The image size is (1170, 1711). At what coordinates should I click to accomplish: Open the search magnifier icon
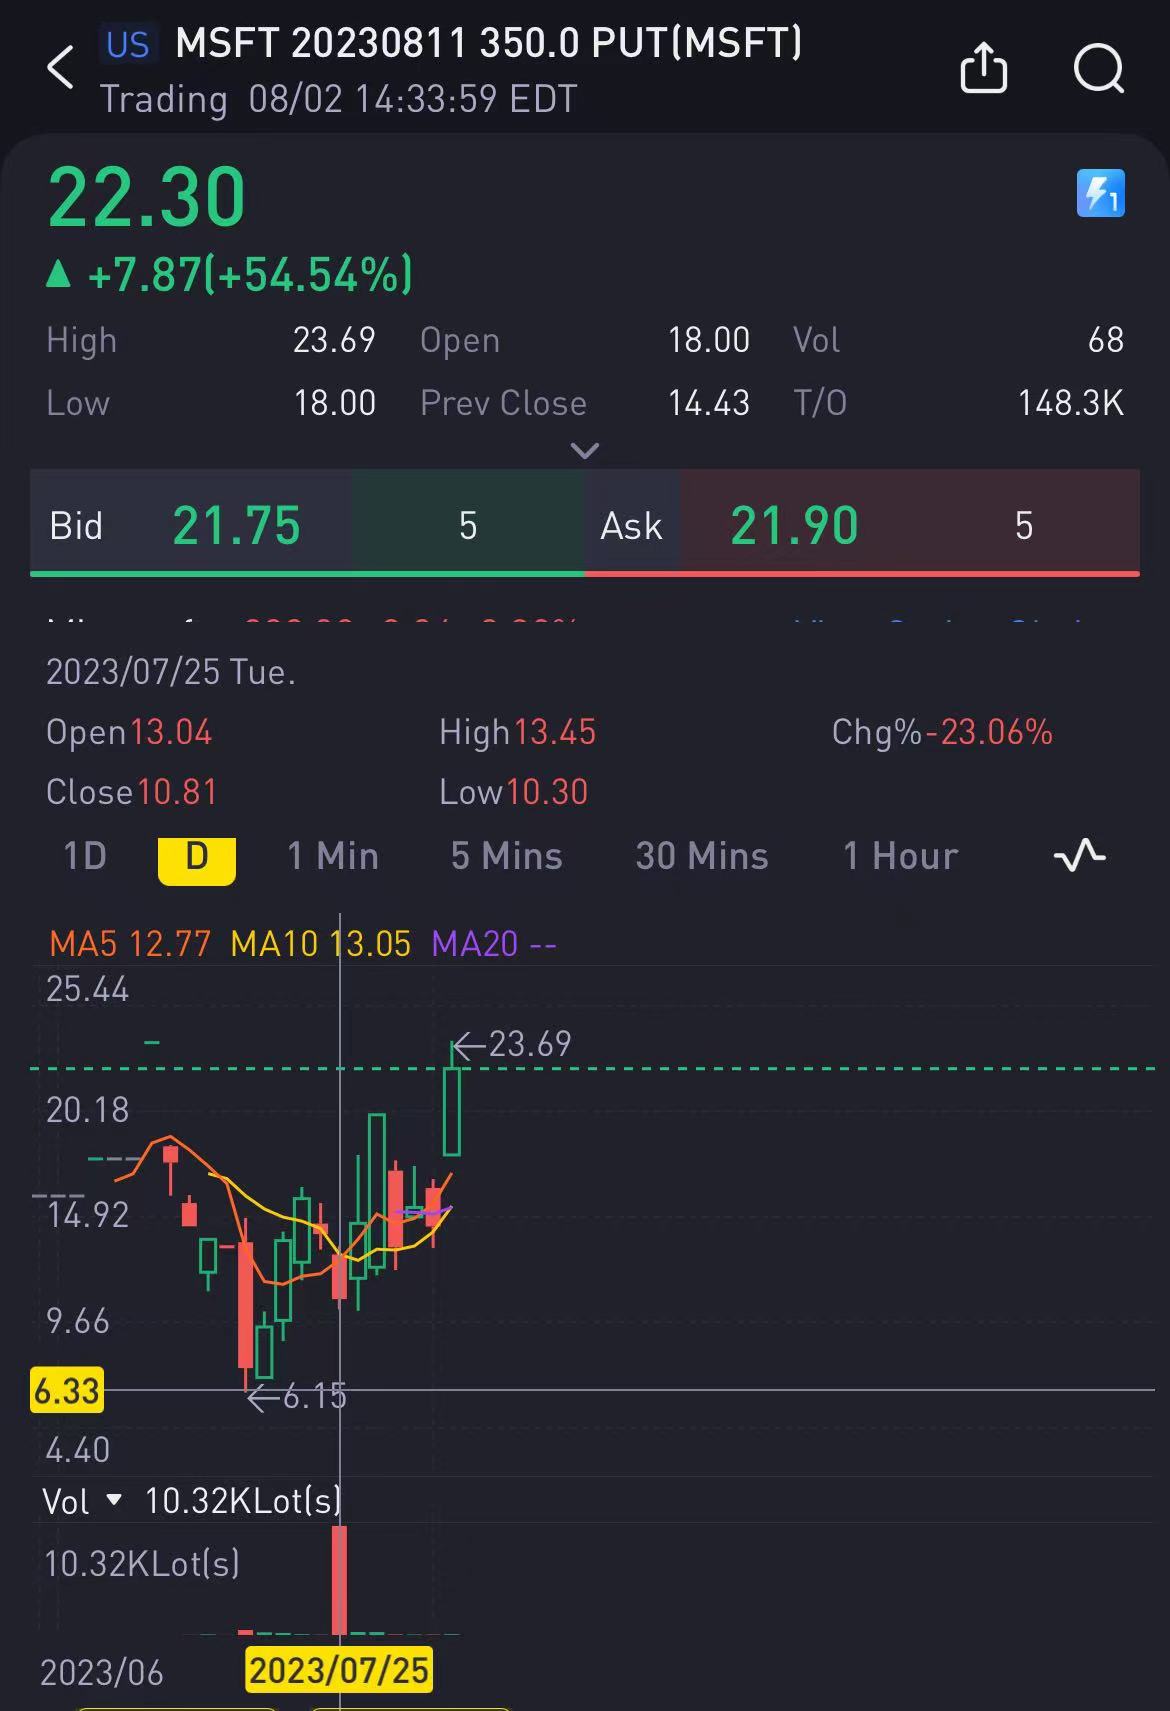[1099, 68]
